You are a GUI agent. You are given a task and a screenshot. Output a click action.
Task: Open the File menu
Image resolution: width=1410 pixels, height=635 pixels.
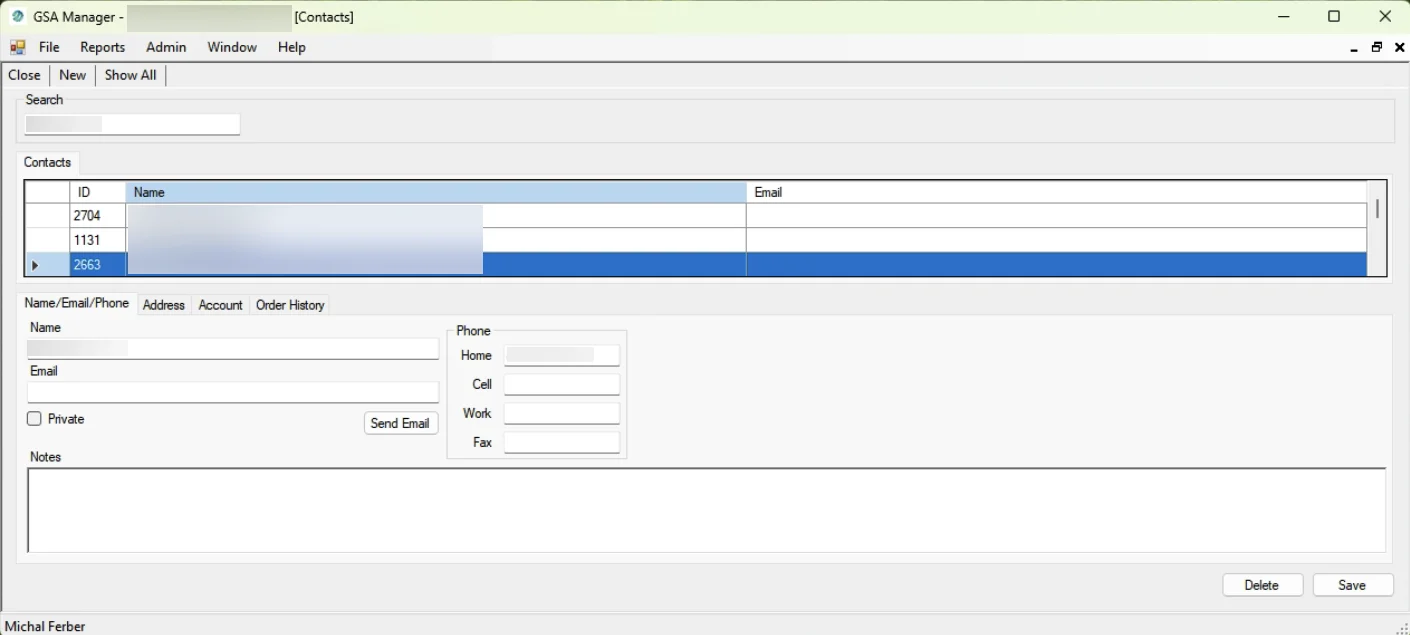pos(48,47)
